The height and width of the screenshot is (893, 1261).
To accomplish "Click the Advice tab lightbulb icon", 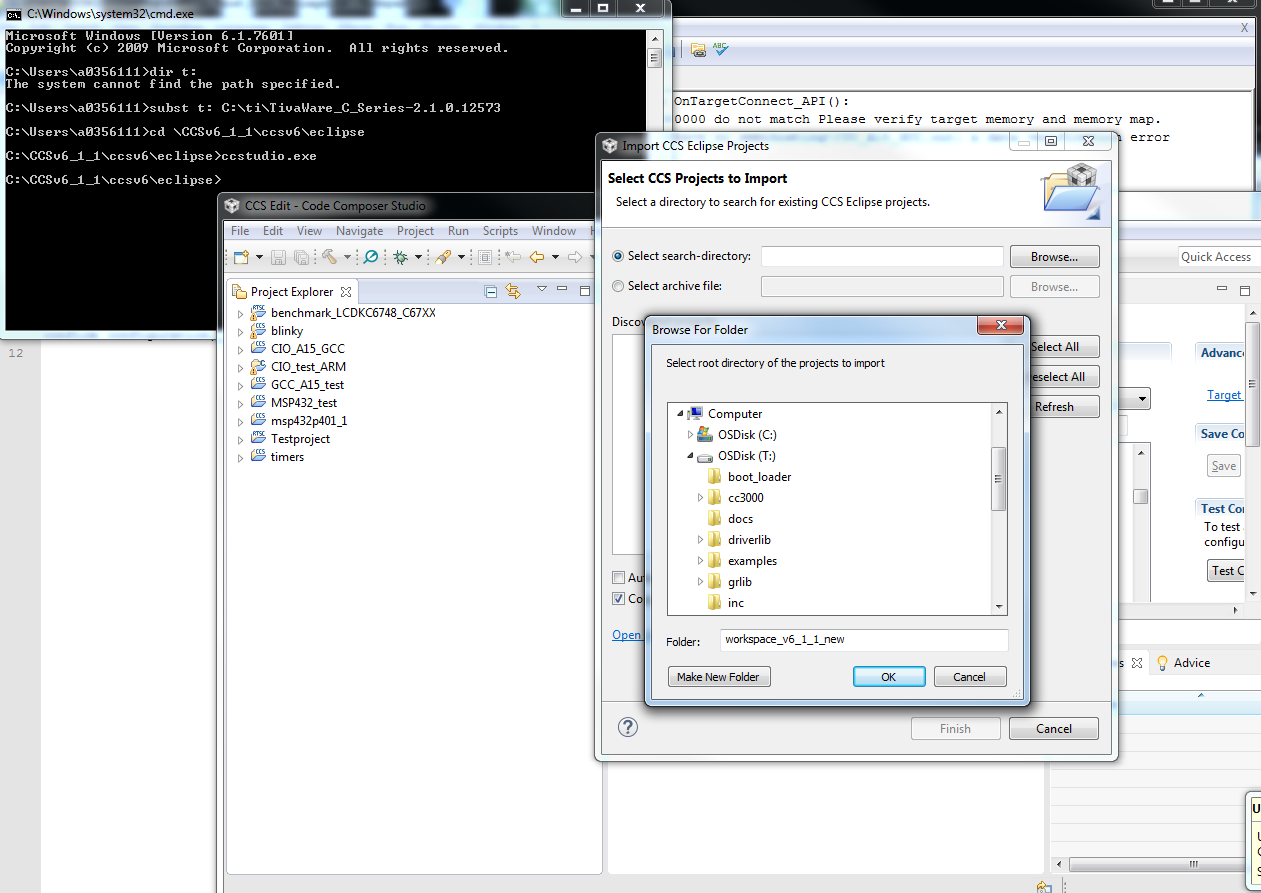I will click(1162, 663).
